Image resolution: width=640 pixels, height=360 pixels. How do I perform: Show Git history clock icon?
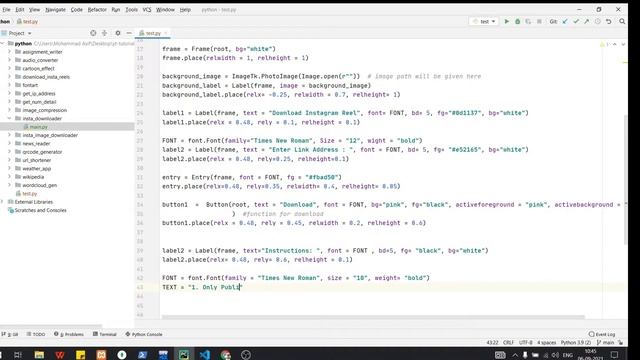[x=598, y=21]
